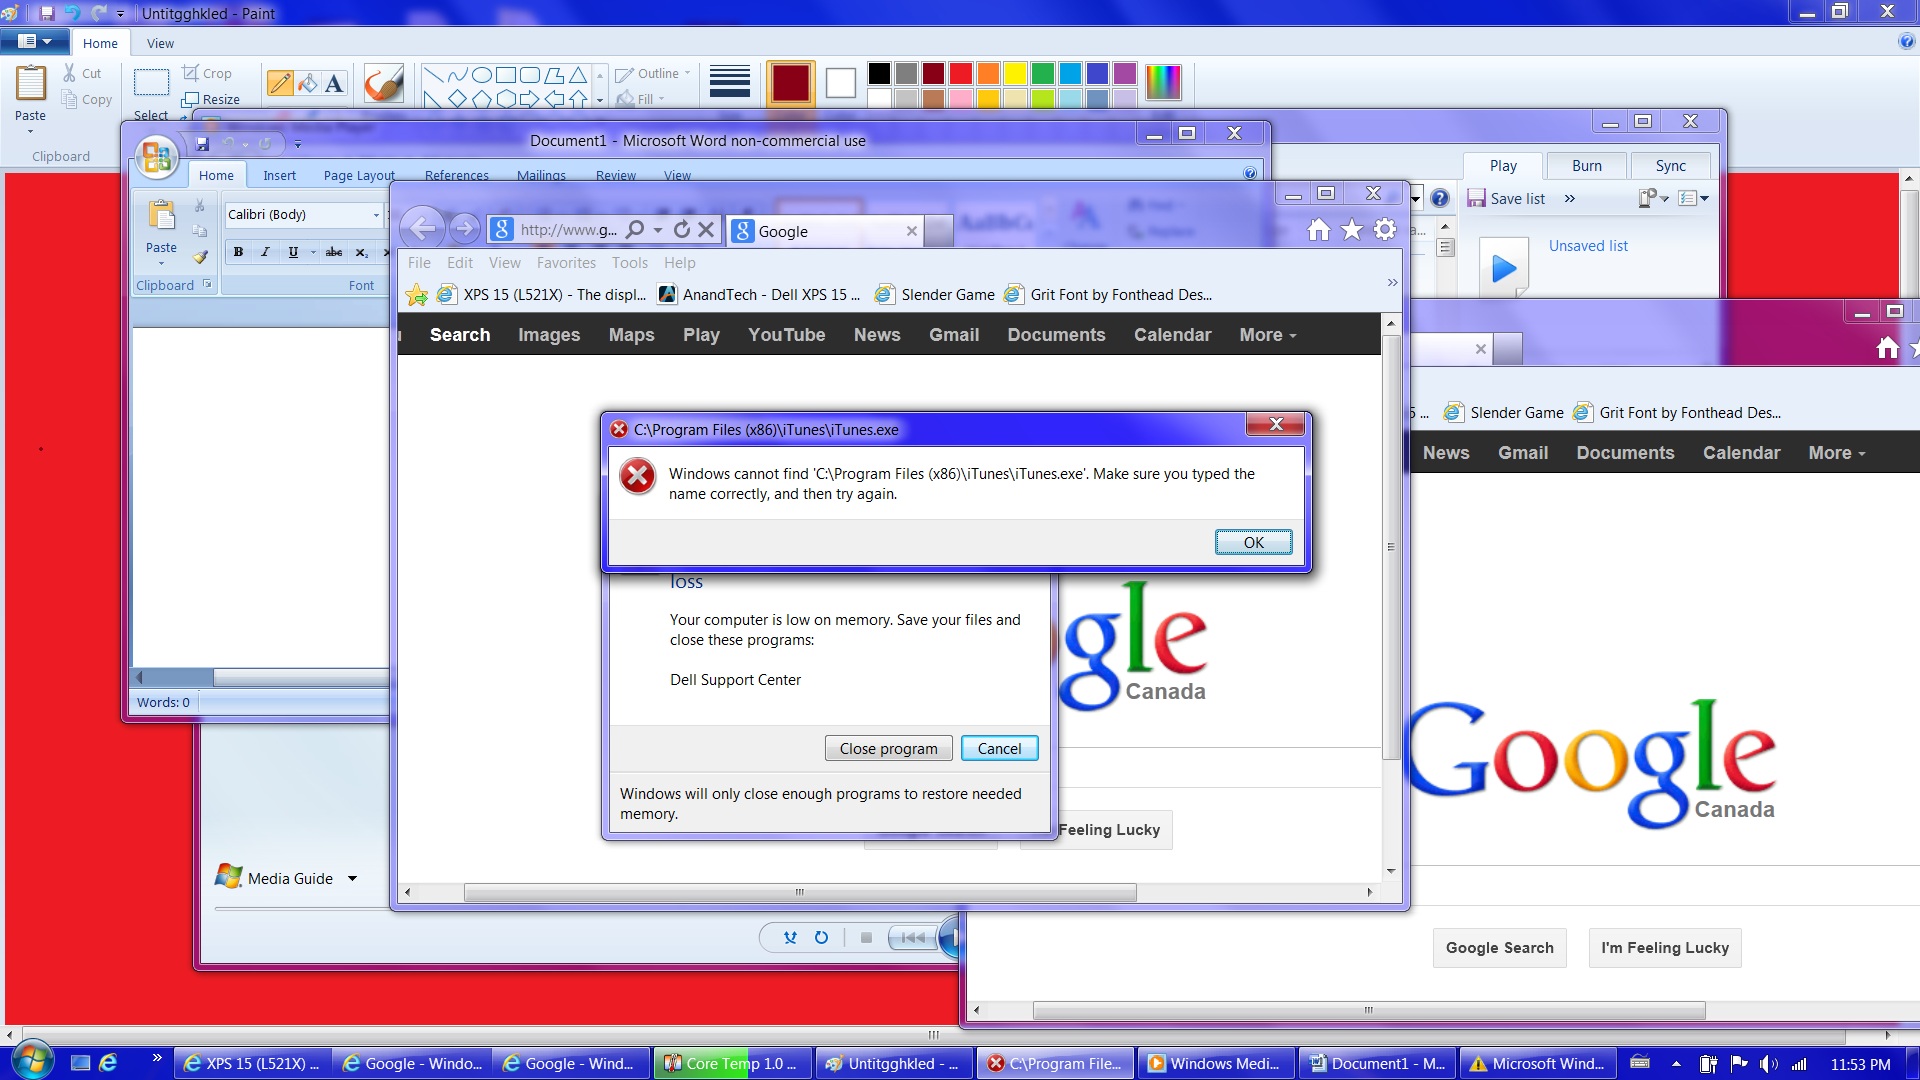This screenshot has width=1920, height=1080.
Task: Open Edit colors rainbow palette
Action: pyautogui.click(x=1163, y=82)
